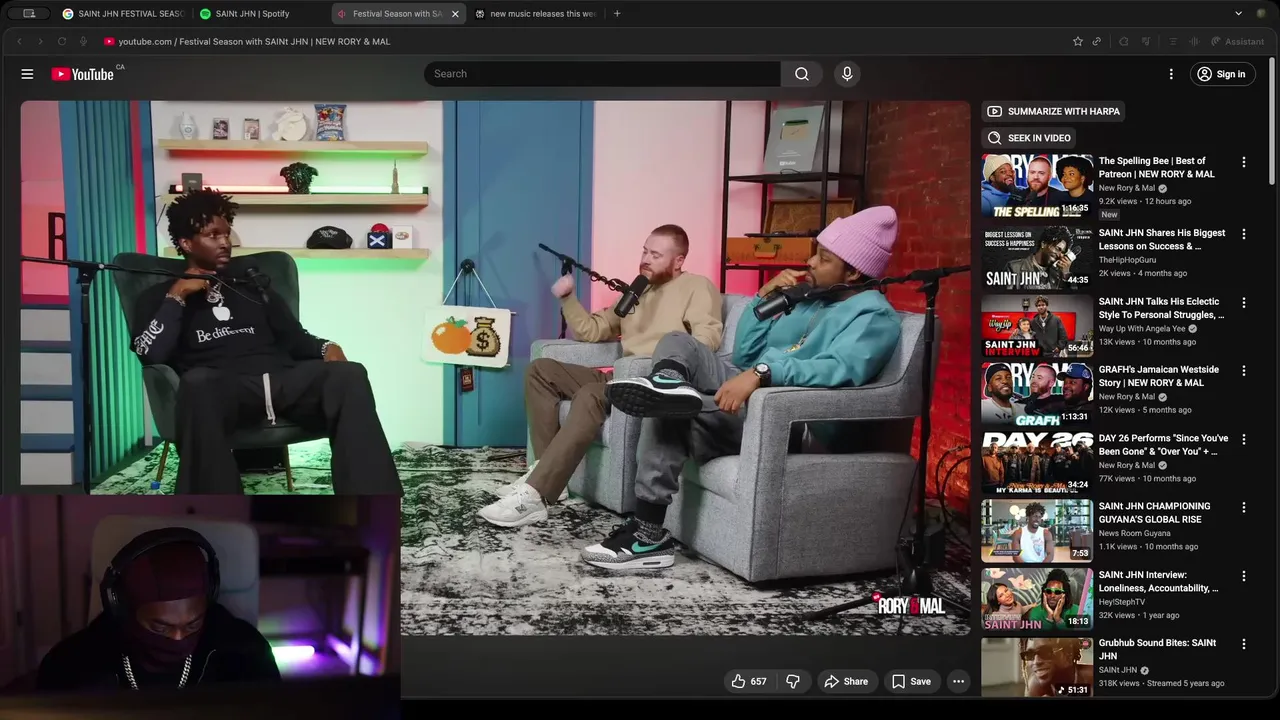The height and width of the screenshot is (720, 1280).
Task: Bookmark this page with the star
Action: point(1077,41)
